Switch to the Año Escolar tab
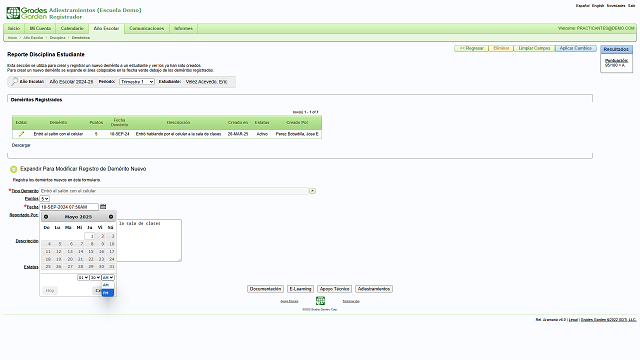This screenshot has width=640, height=360. 106,28
